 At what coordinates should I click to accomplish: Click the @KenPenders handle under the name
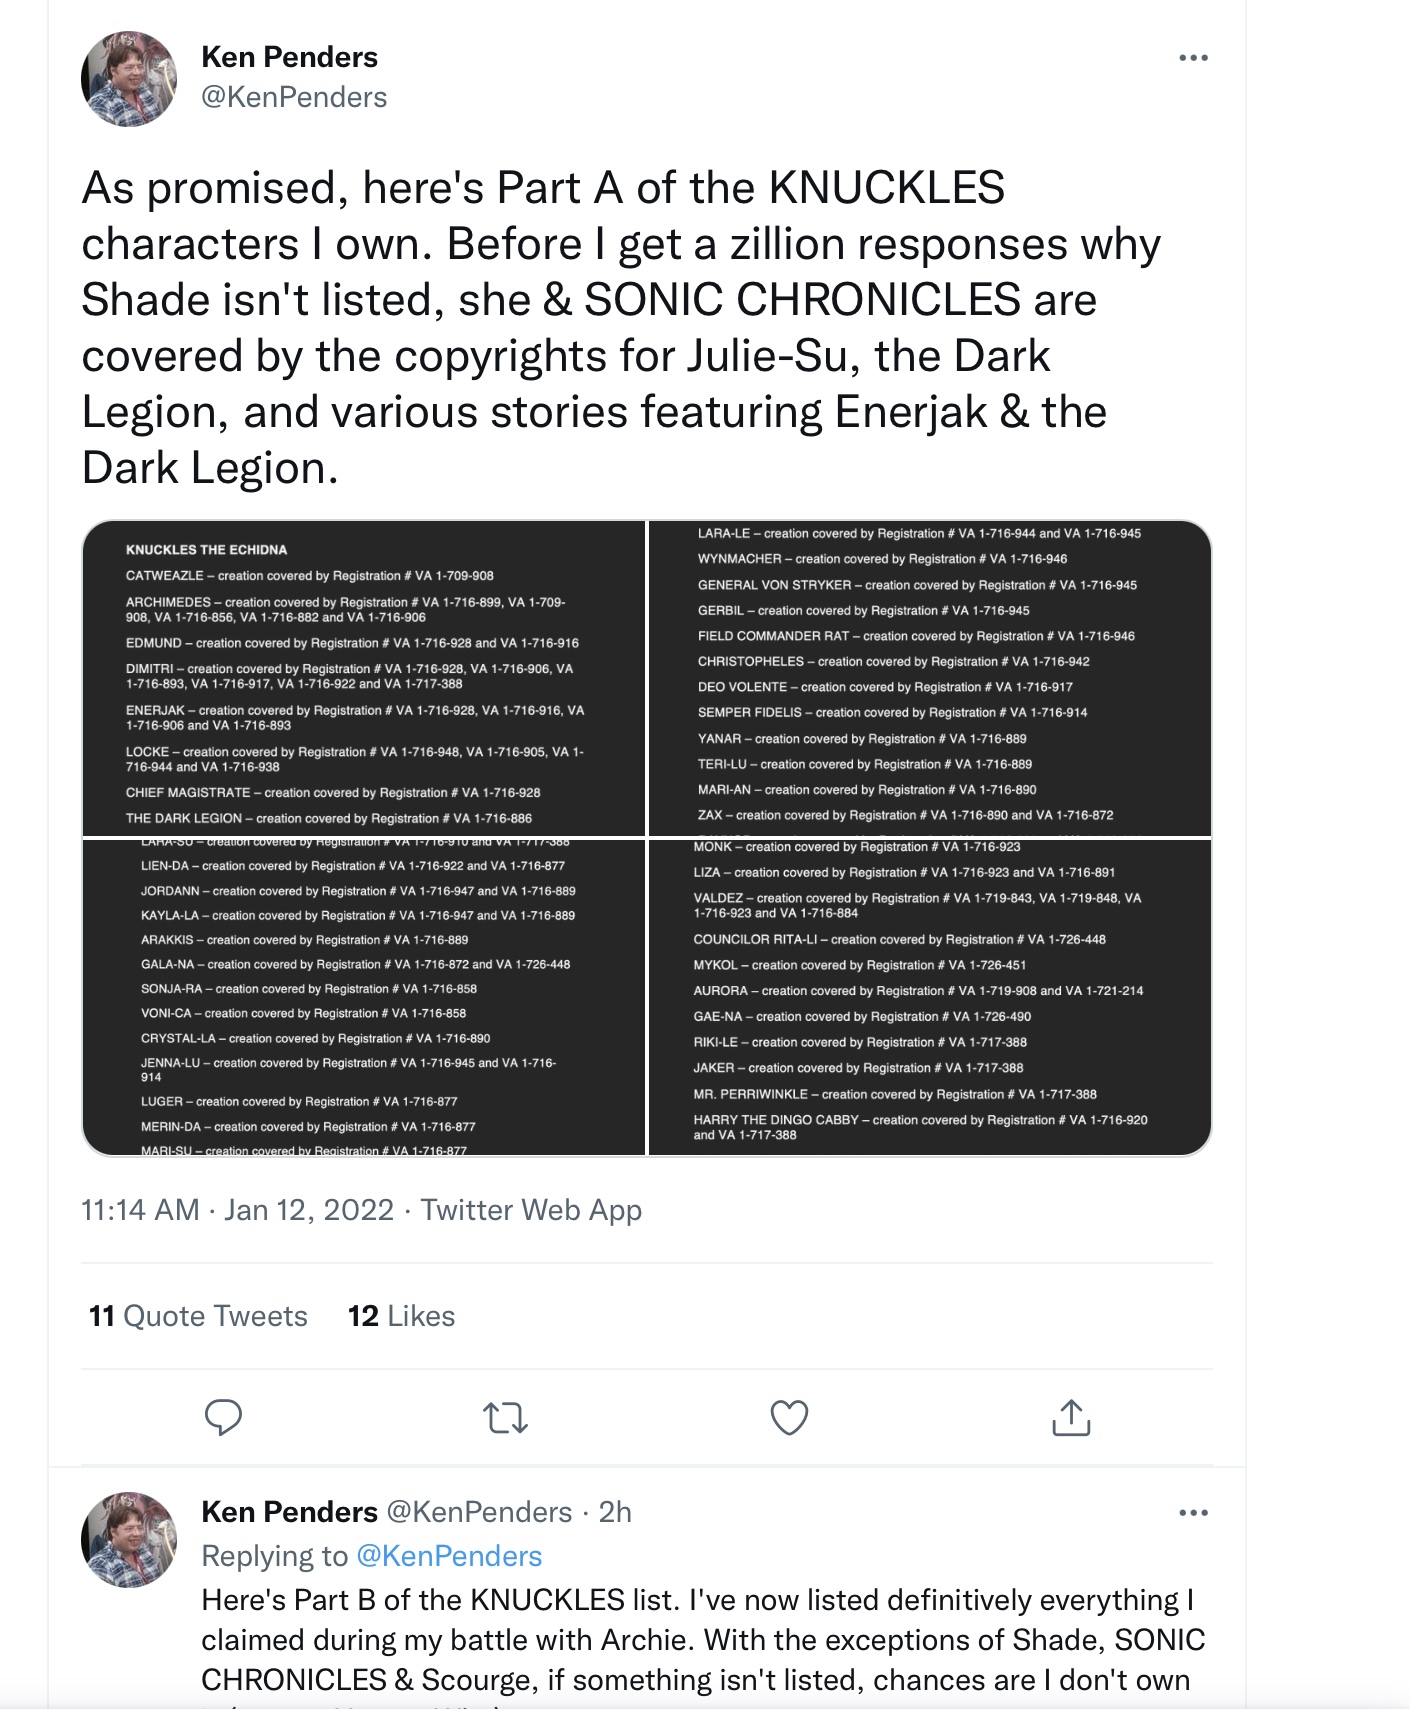(294, 97)
